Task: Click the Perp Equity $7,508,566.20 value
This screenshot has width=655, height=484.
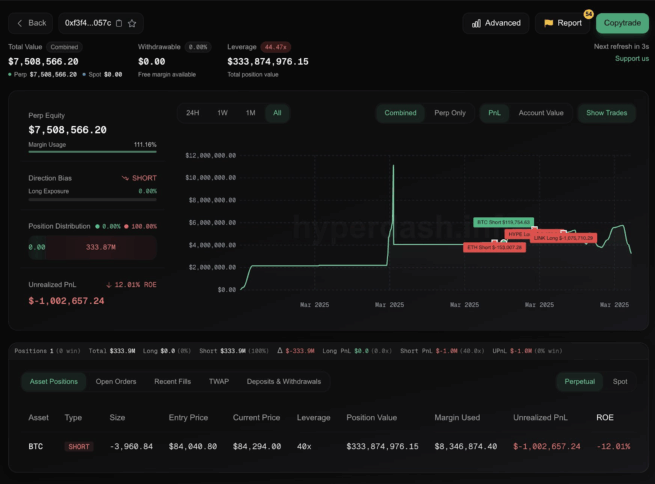Action: click(67, 130)
